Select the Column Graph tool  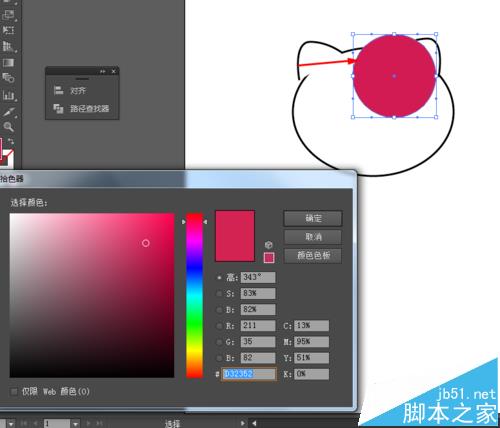8,95
